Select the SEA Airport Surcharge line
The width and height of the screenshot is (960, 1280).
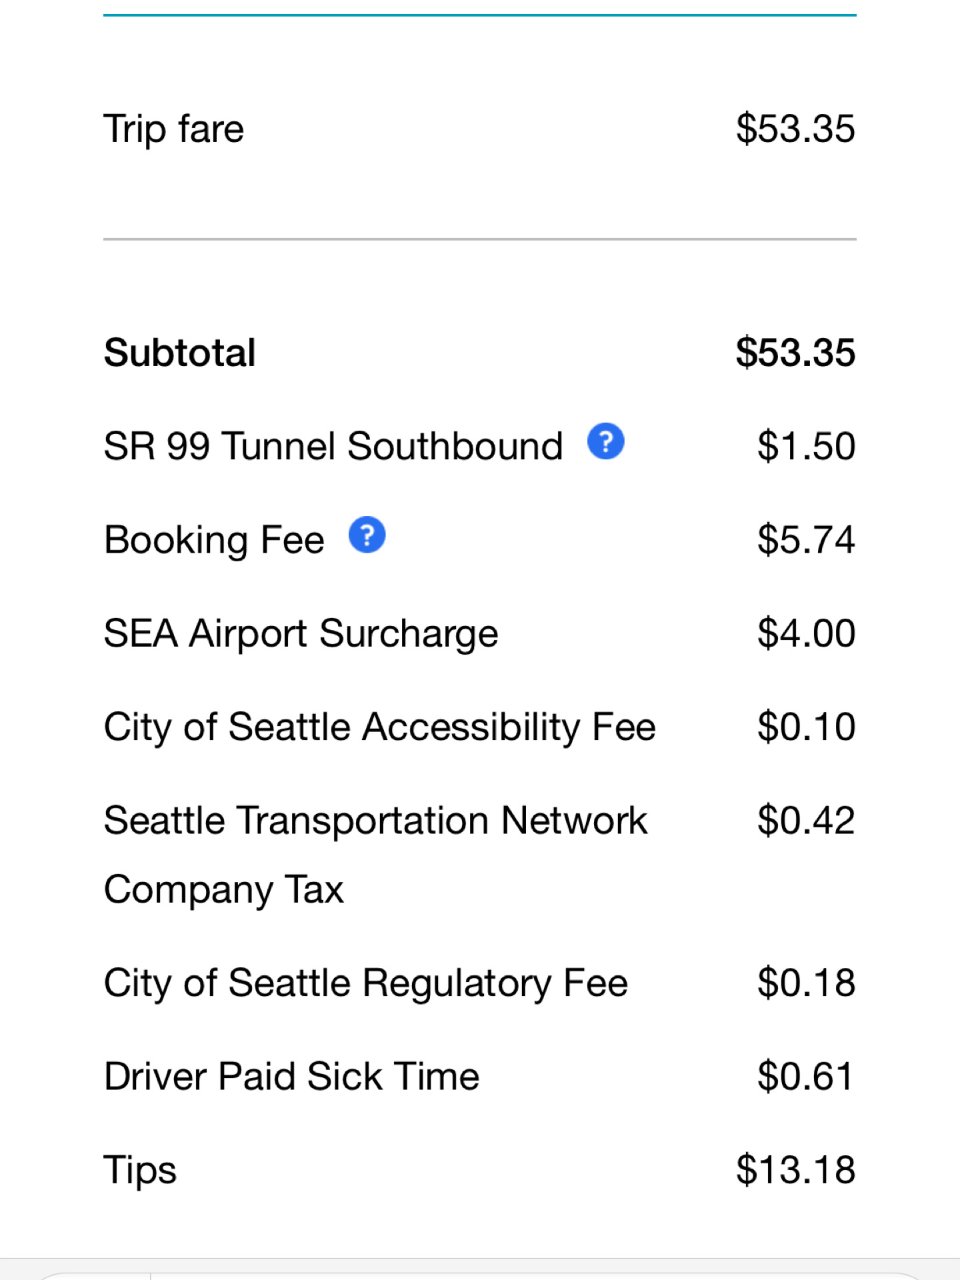(x=301, y=634)
